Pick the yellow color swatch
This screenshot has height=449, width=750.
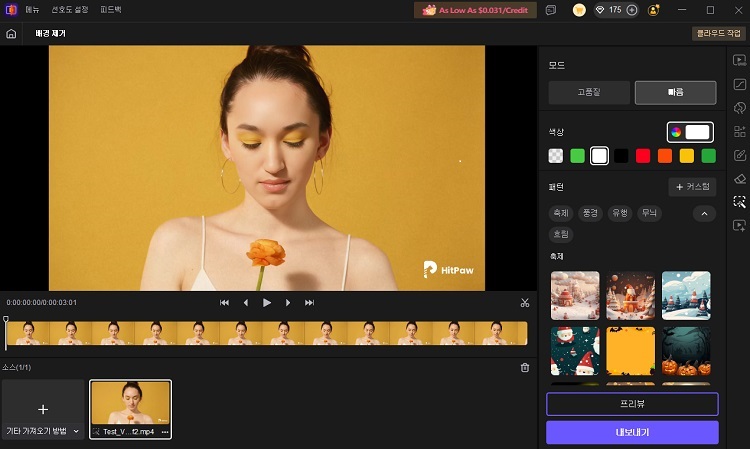pos(687,156)
